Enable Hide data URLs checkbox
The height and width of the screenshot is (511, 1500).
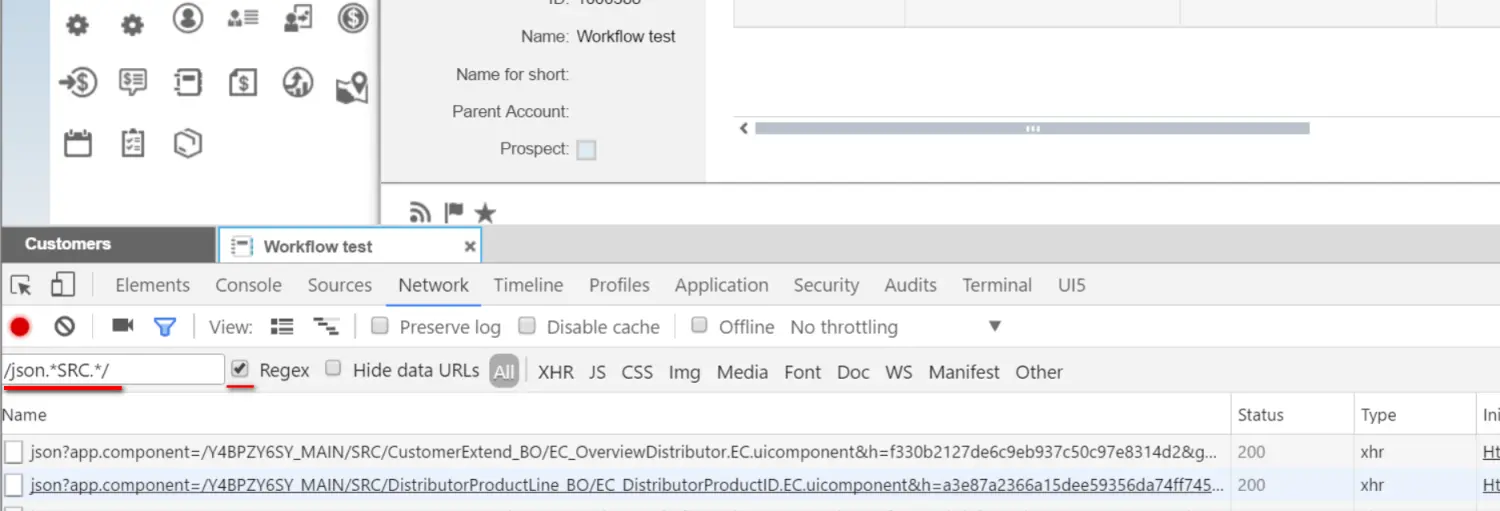click(334, 369)
